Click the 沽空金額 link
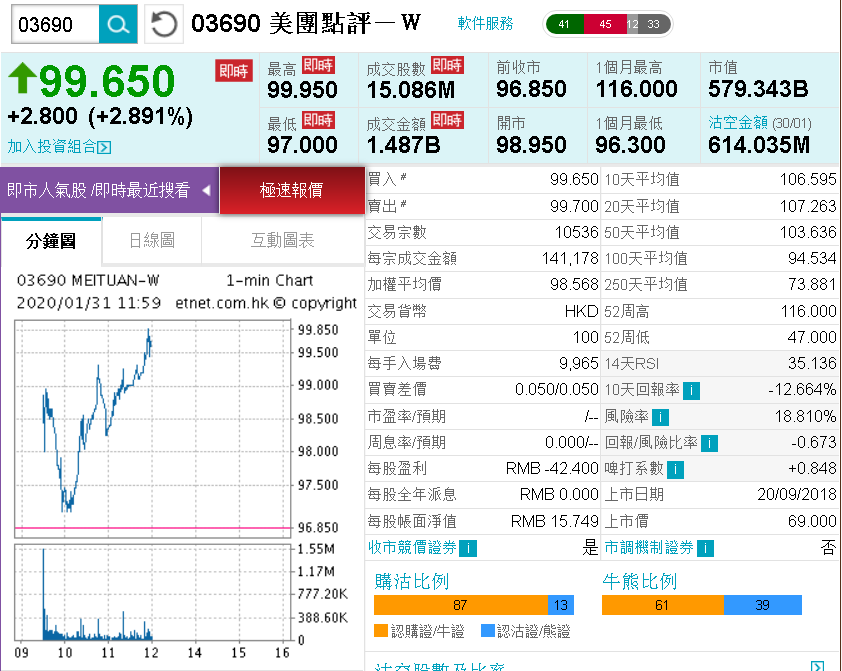The width and height of the screenshot is (842, 671). [738, 122]
